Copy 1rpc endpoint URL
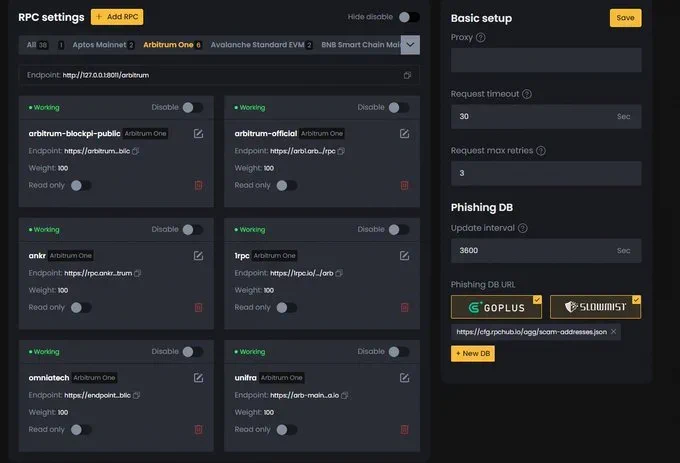The width and height of the screenshot is (680, 463). (x=340, y=274)
